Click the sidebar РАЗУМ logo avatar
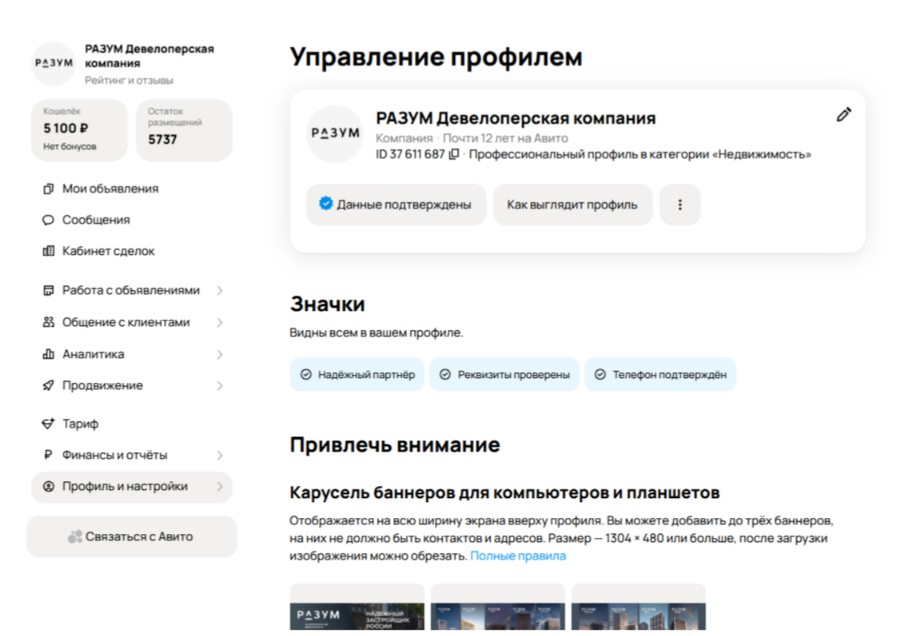The height and width of the screenshot is (636, 916). [x=53, y=63]
